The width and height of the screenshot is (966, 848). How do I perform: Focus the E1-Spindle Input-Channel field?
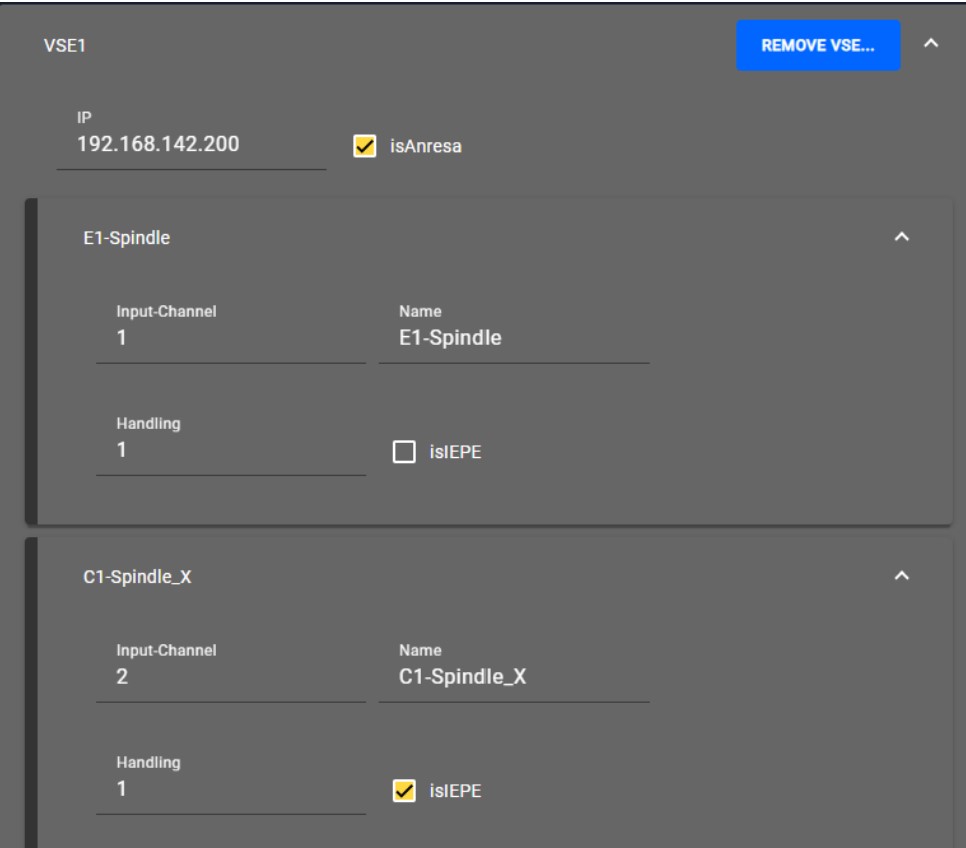[230, 339]
